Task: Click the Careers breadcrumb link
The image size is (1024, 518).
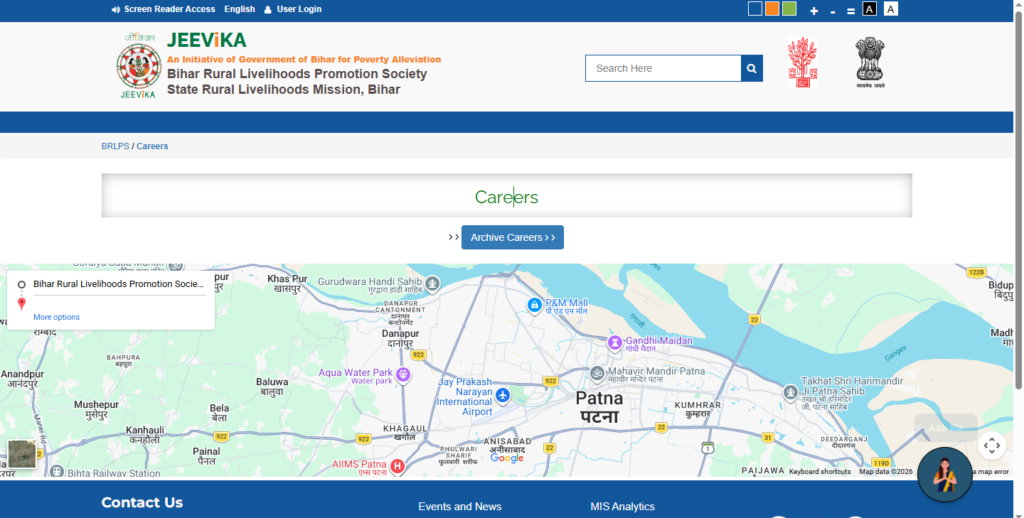Action: [152, 146]
